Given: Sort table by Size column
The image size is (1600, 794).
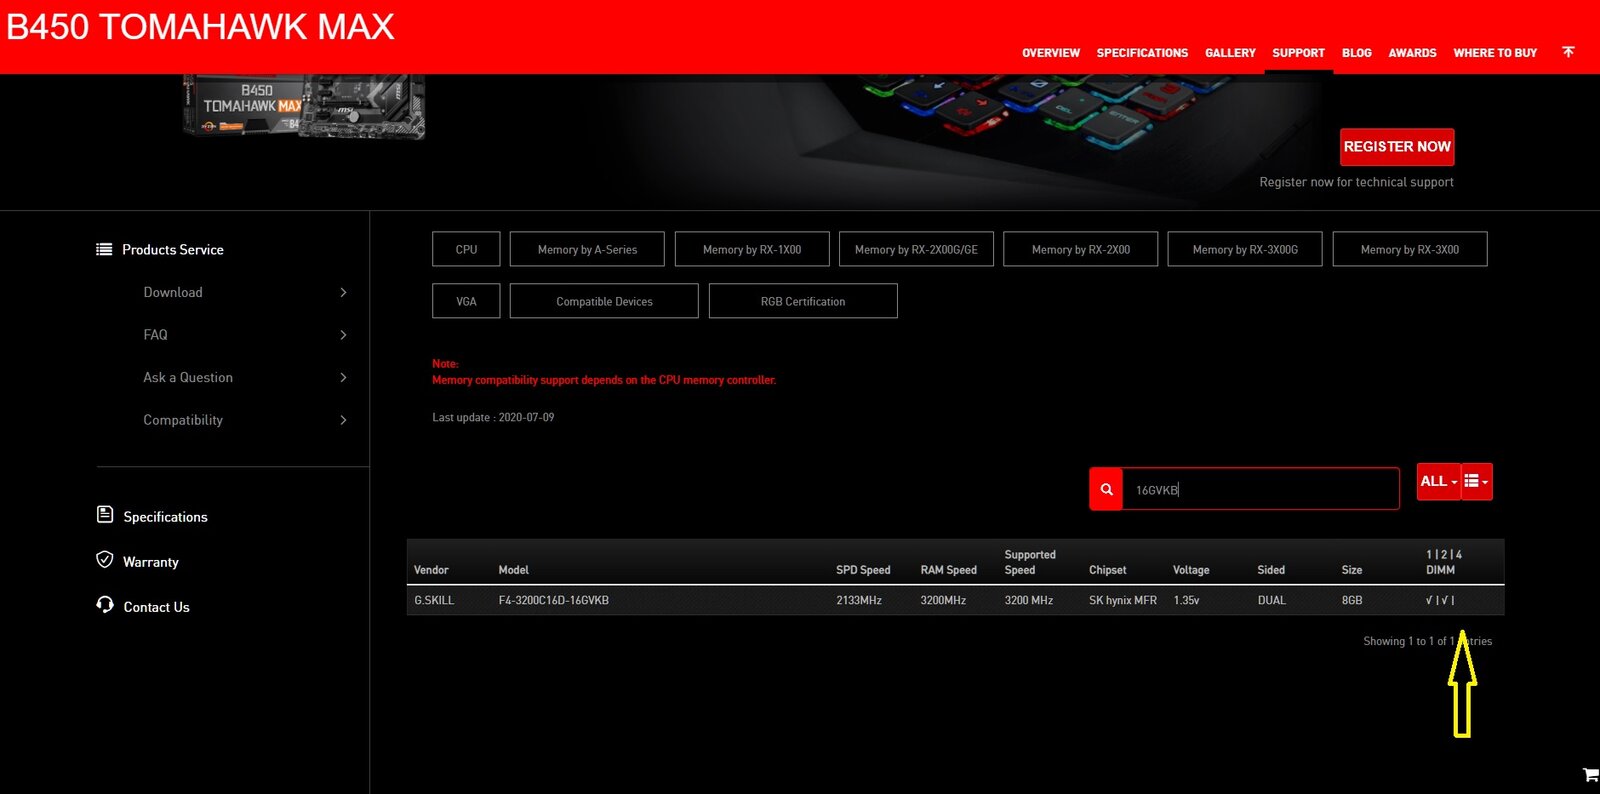Looking at the screenshot, I should (x=1352, y=570).
